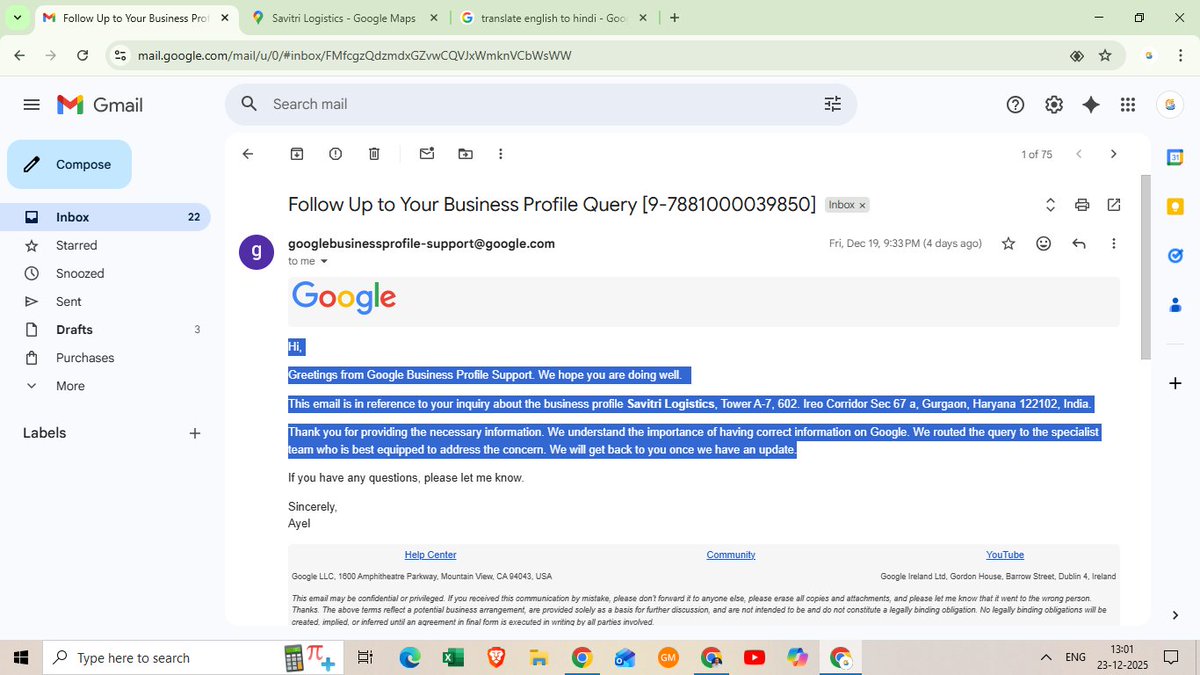Image resolution: width=1200 pixels, height=675 pixels.
Task: Open Windows Start menu
Action: (x=21, y=657)
